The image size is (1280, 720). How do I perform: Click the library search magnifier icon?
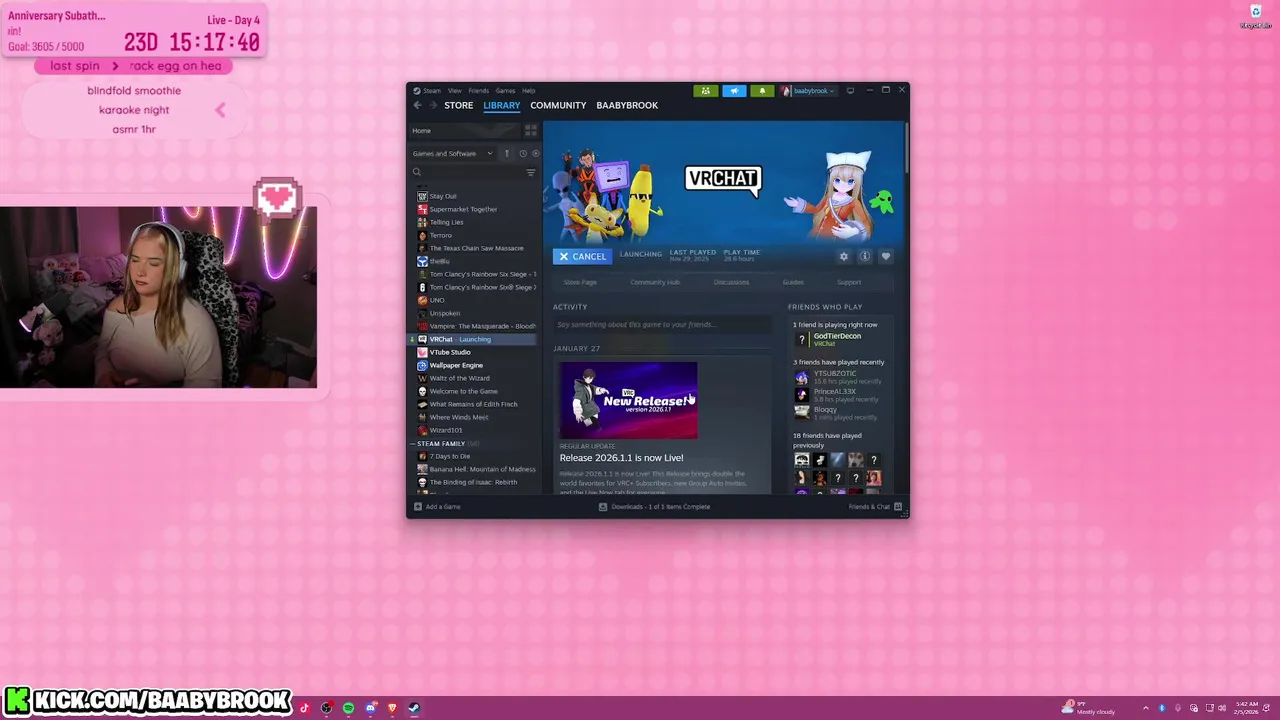coord(417,172)
